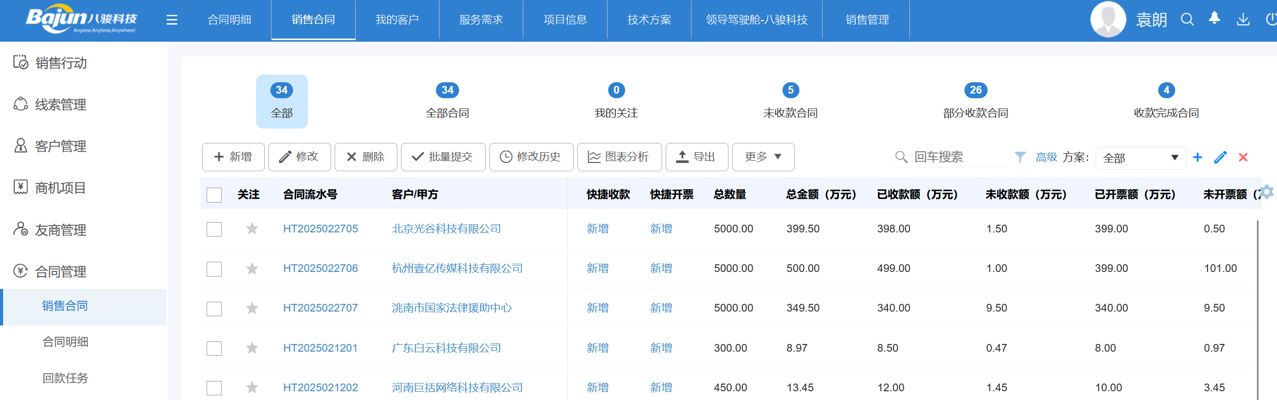Open the 技术方案 tab
The width and height of the screenshot is (1277, 400).
[x=649, y=20]
